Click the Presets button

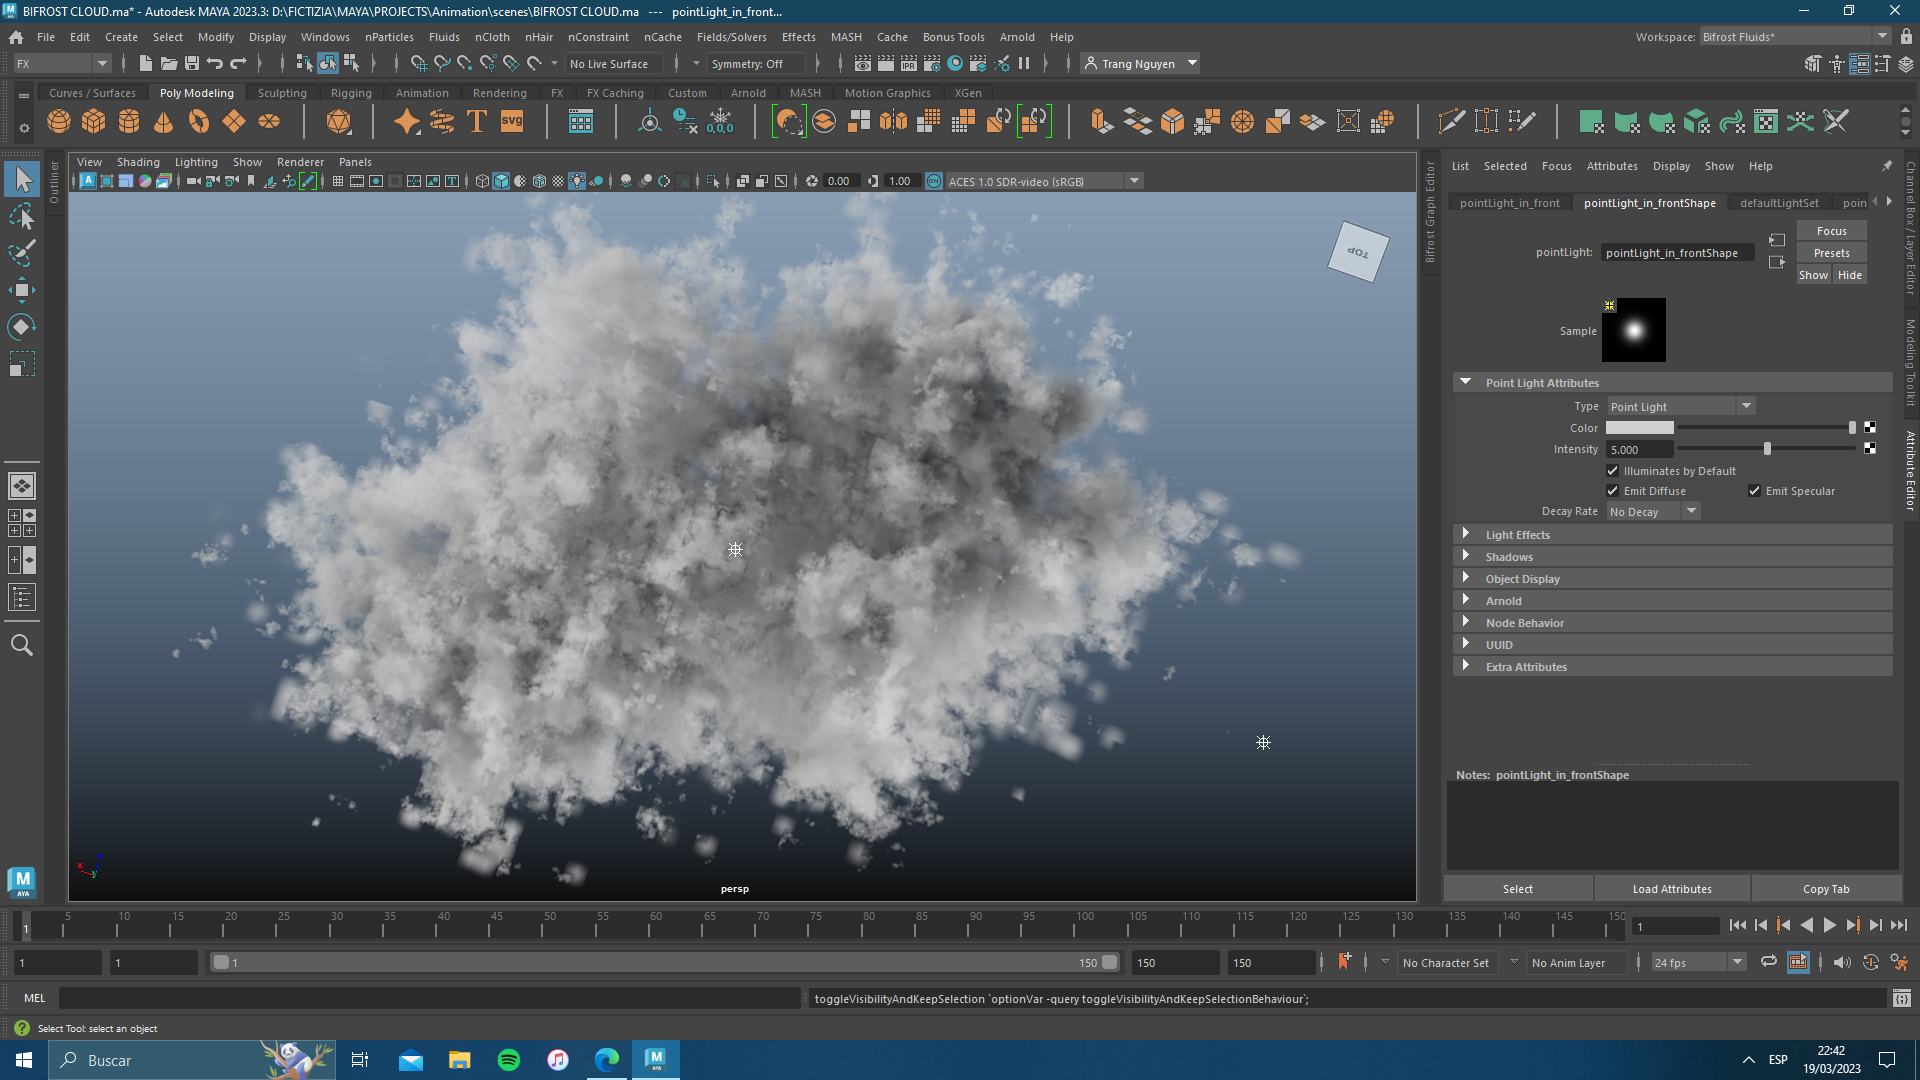1831,253
